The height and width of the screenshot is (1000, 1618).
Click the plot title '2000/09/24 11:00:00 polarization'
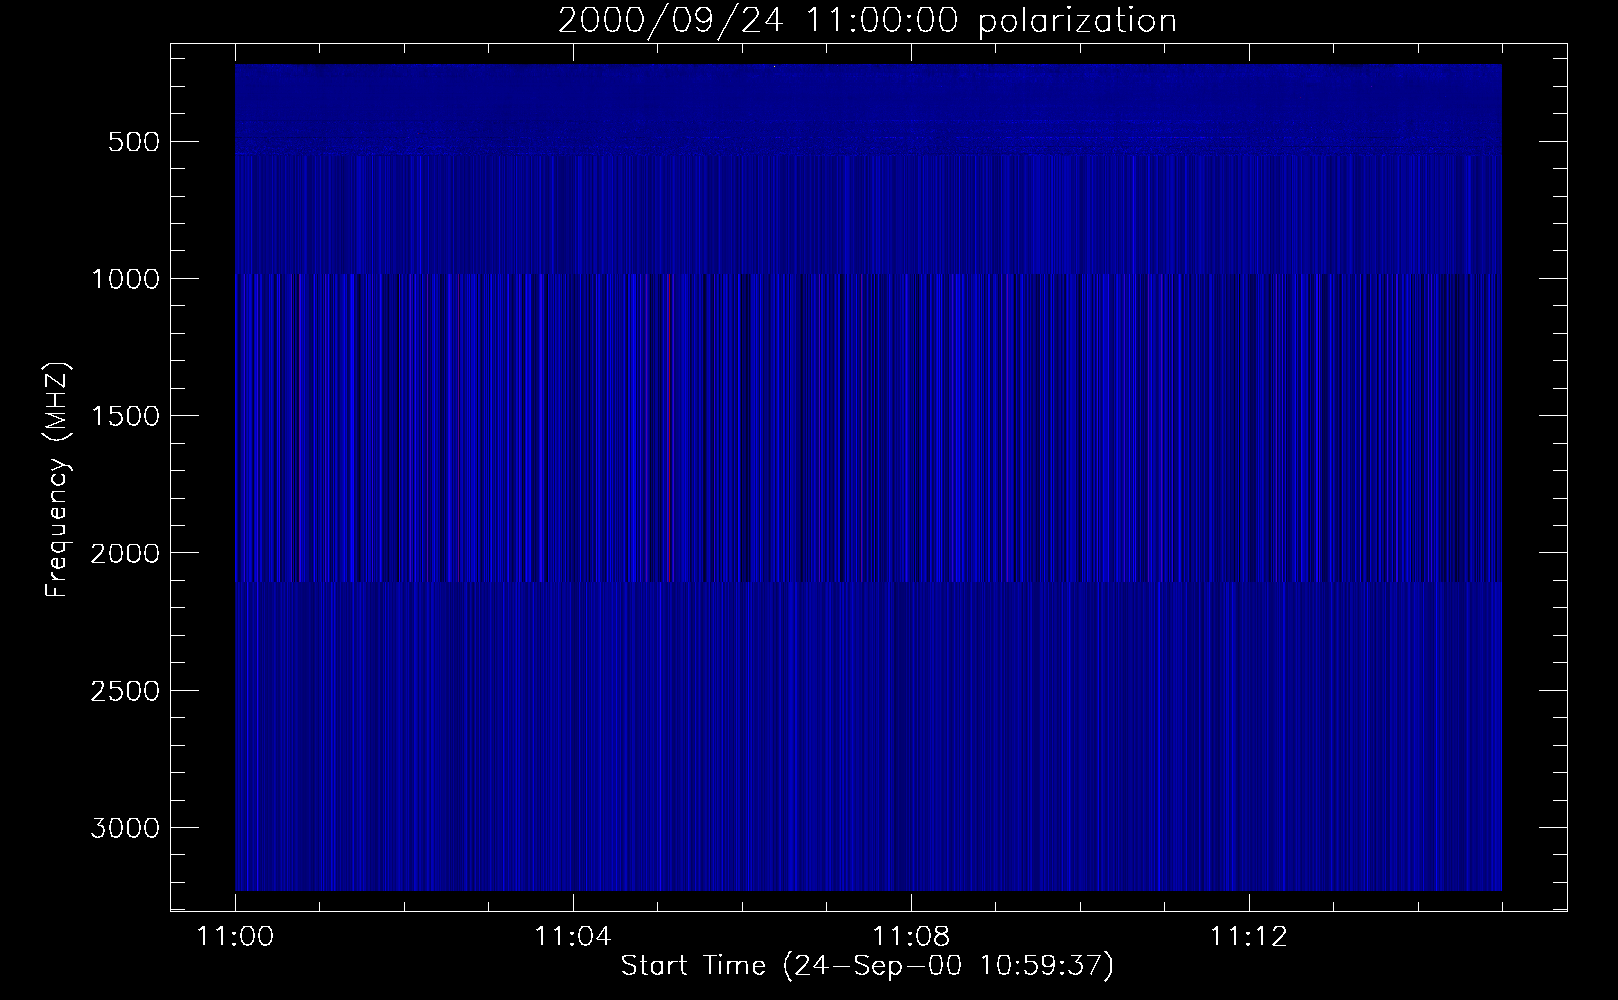click(867, 21)
